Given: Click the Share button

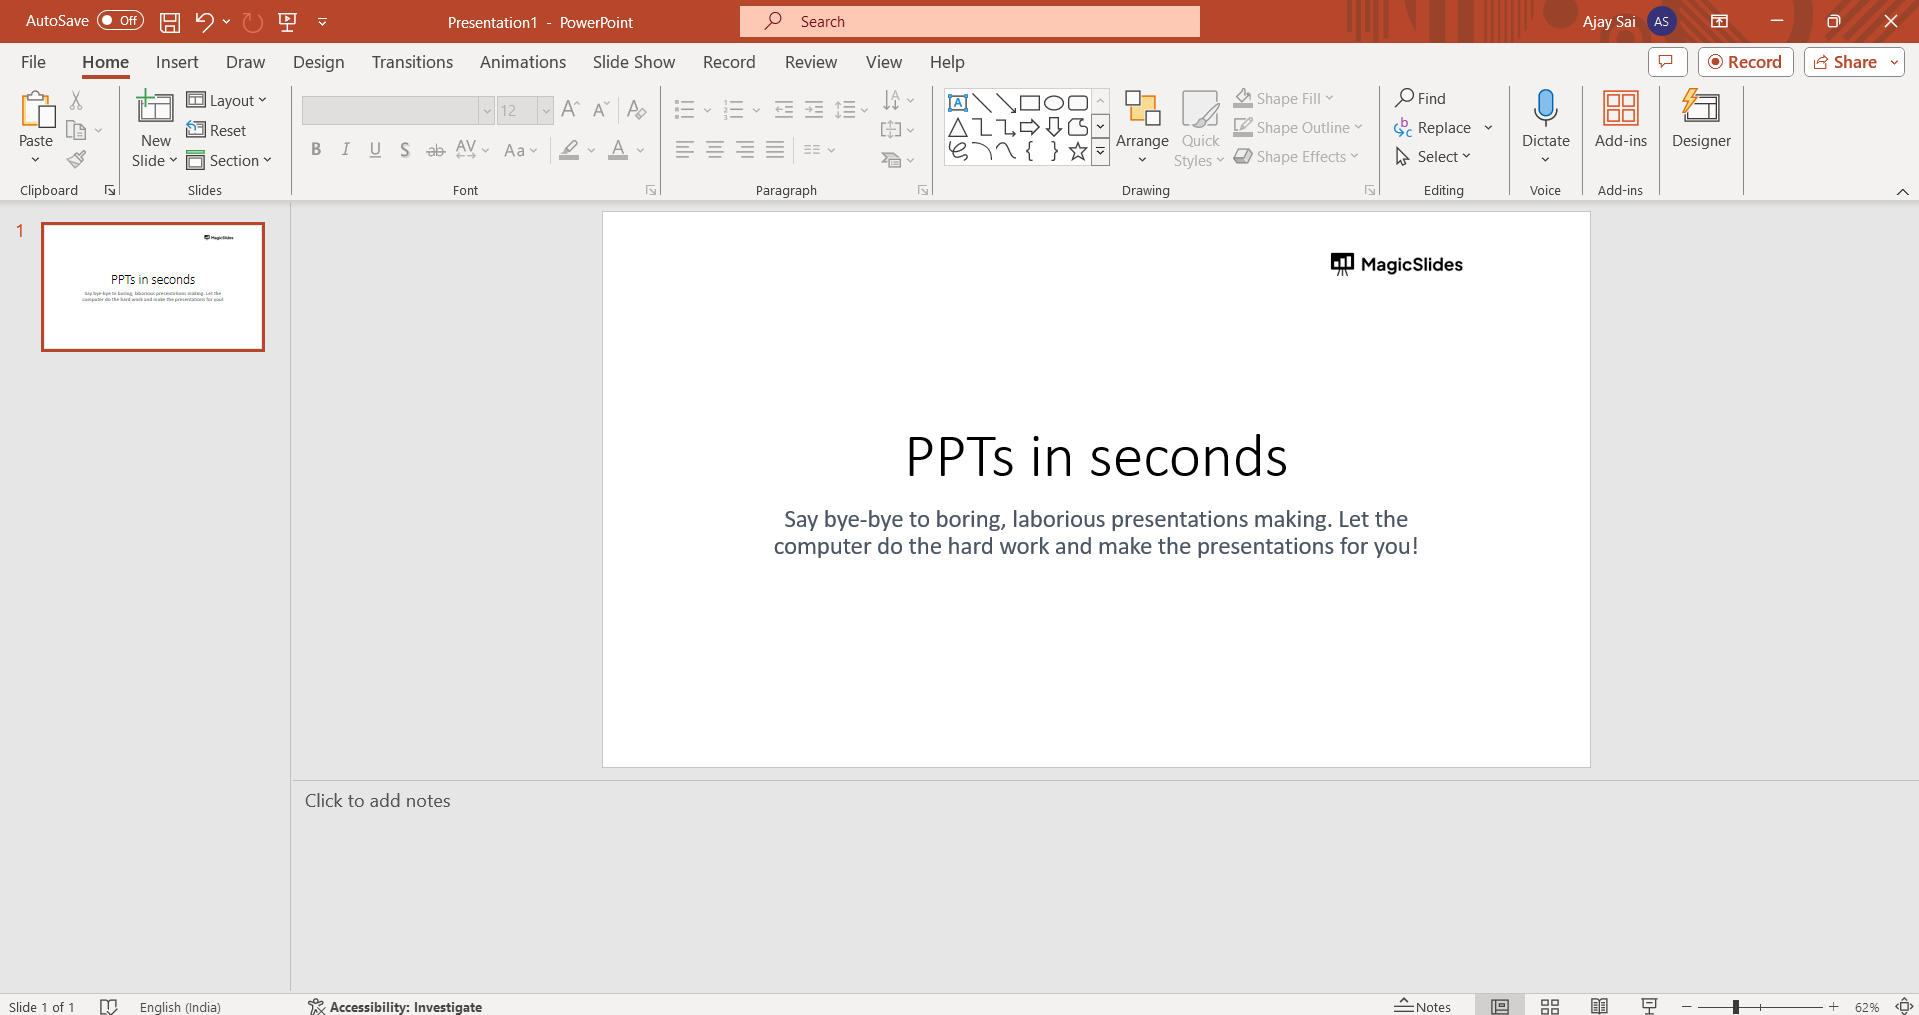Looking at the screenshot, I should [1845, 62].
